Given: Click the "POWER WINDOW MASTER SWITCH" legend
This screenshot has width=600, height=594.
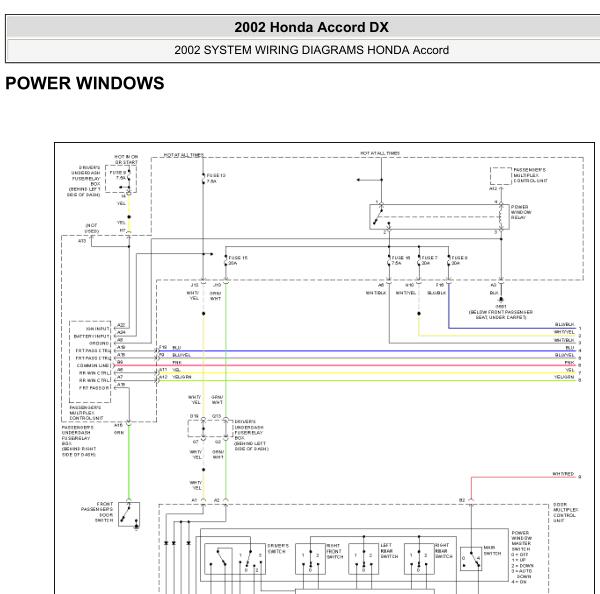Looking at the screenshot, I should click(x=522, y=557).
